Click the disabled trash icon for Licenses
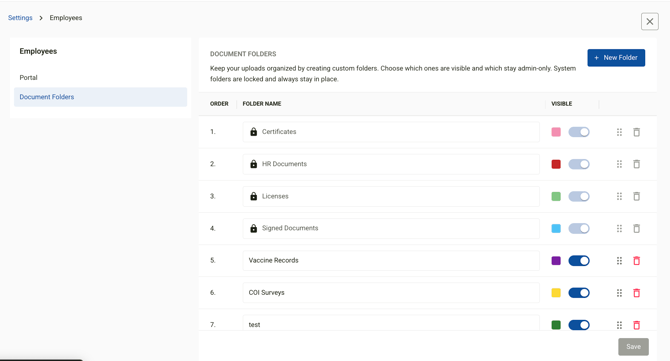The height and width of the screenshot is (361, 670). [x=636, y=196]
